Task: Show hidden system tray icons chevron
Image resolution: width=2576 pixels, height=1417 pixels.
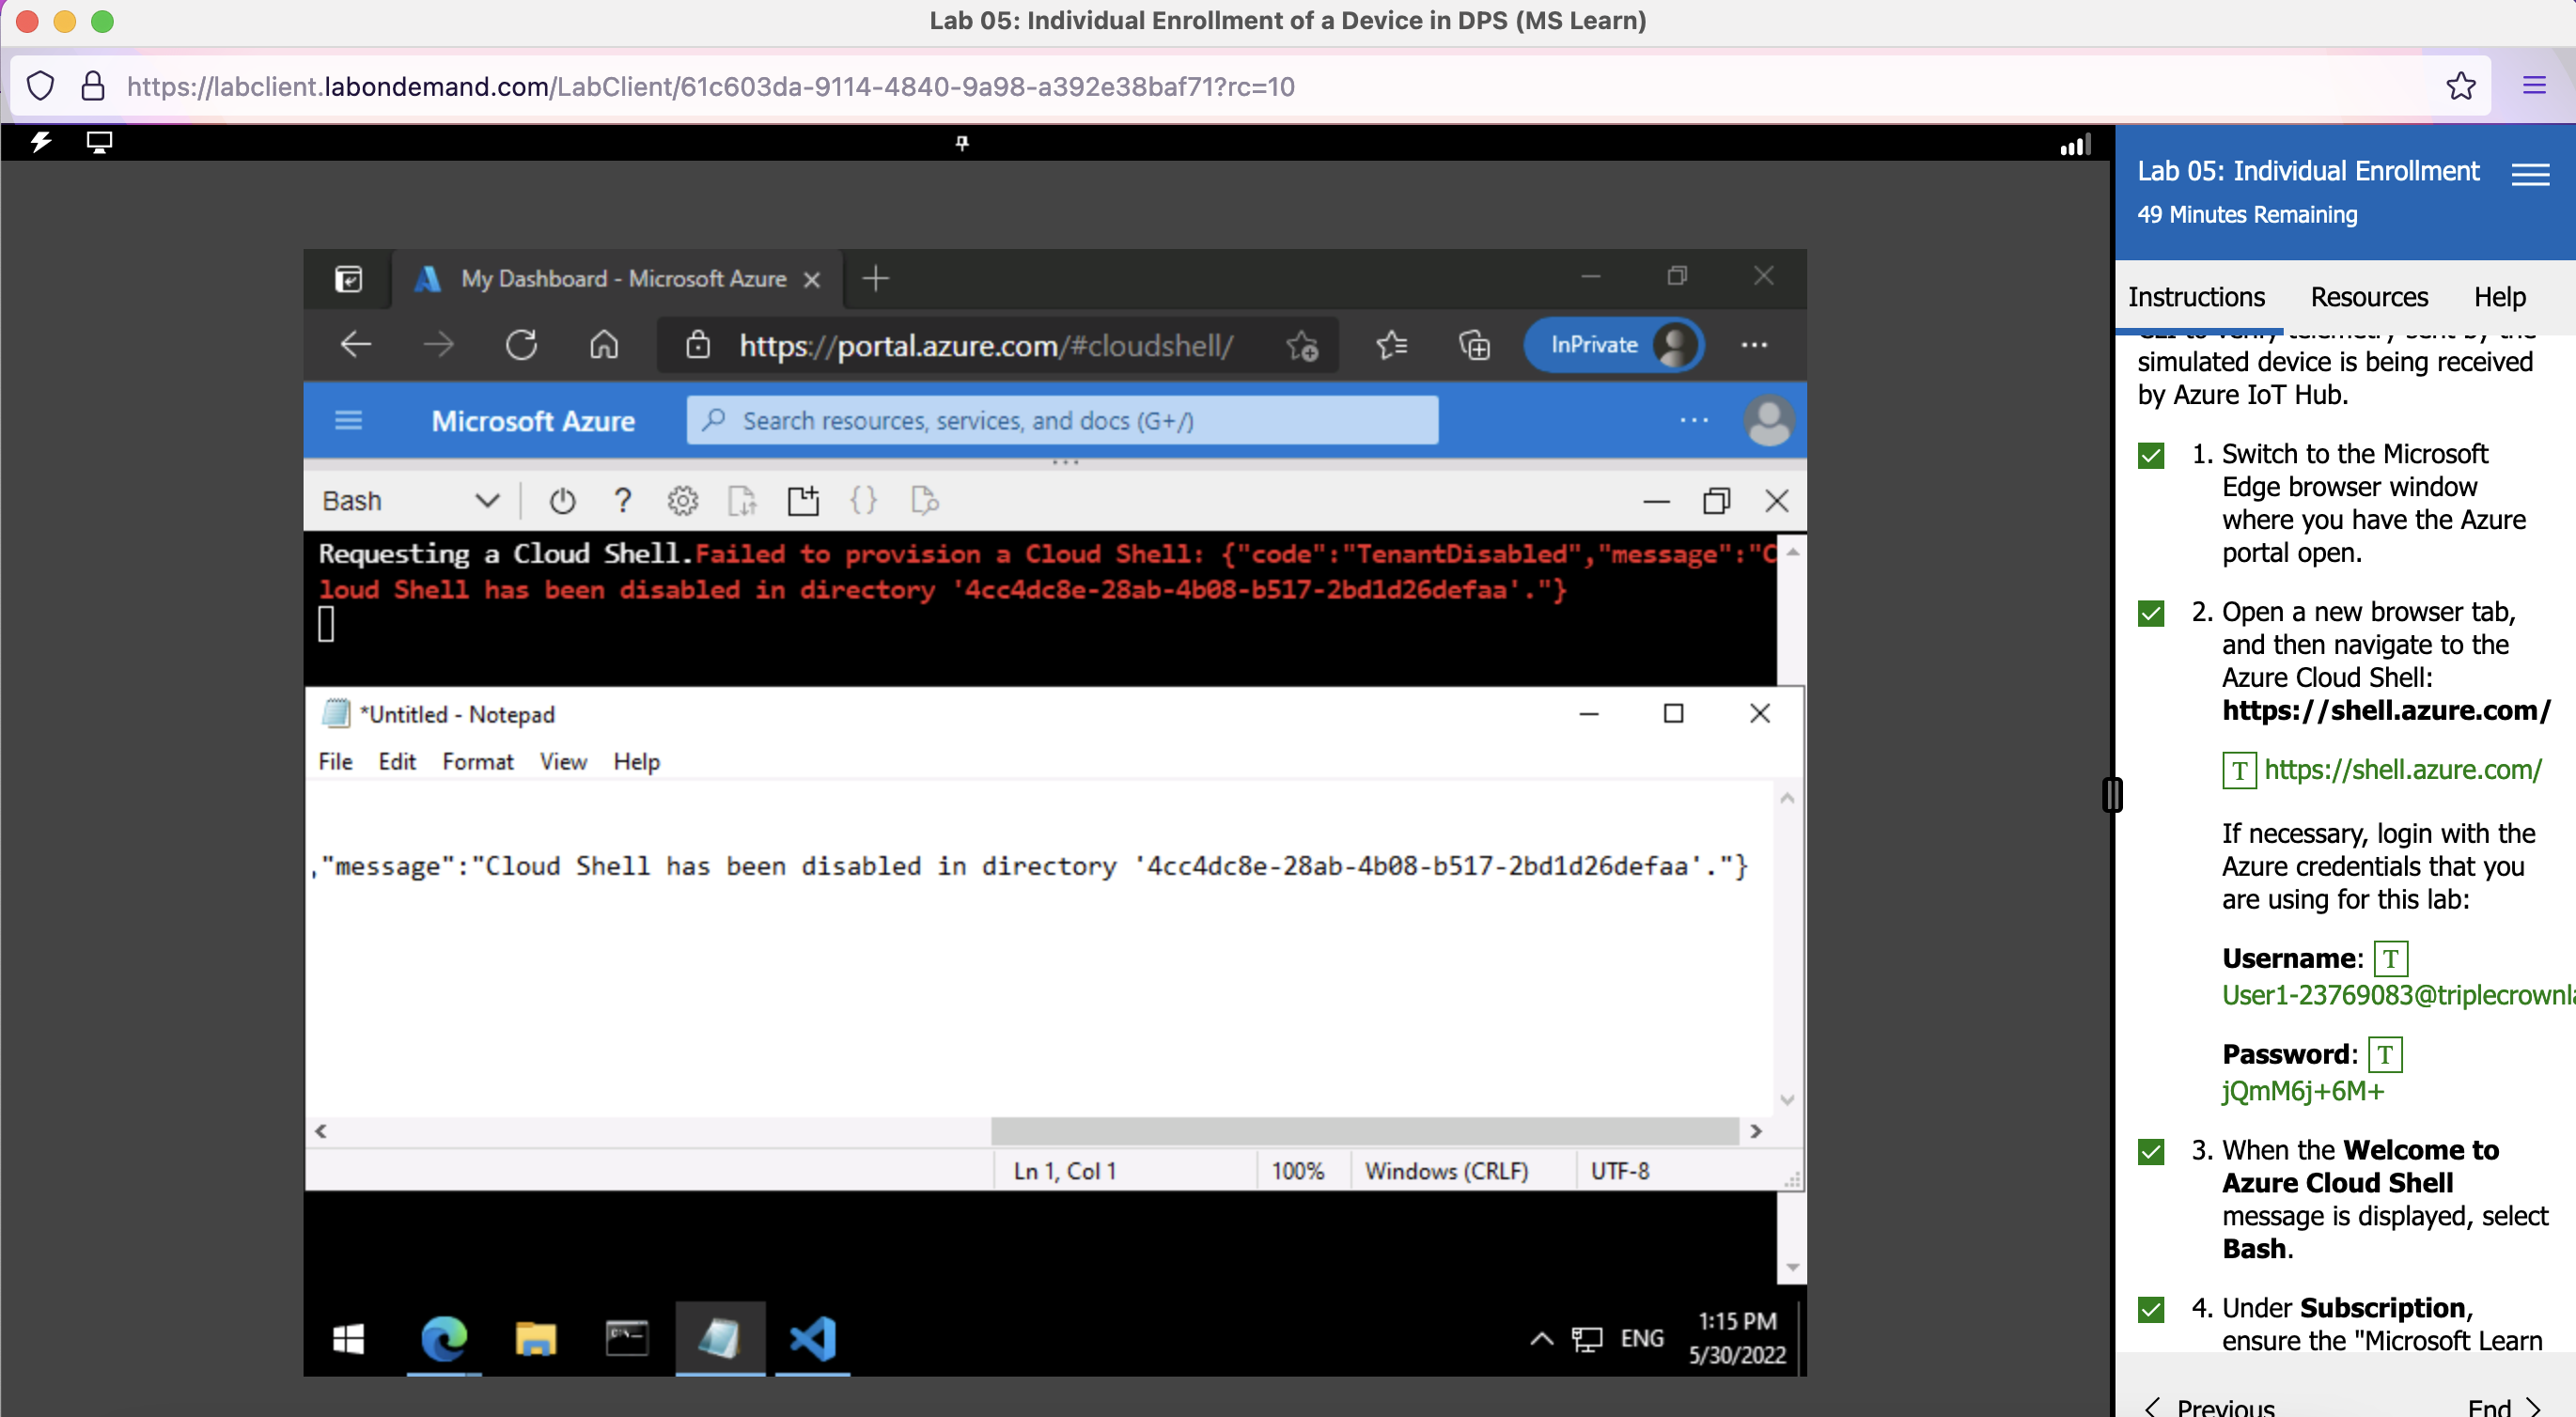Action: point(1541,1338)
